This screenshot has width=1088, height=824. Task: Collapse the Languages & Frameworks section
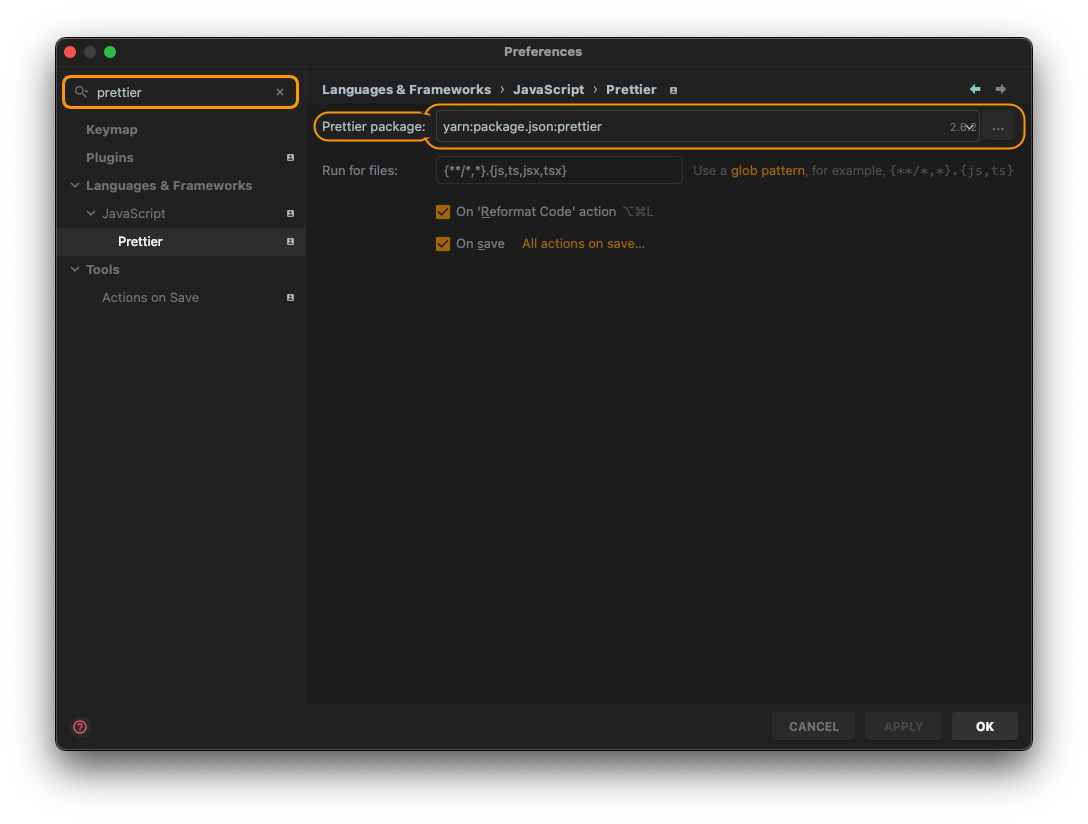(x=75, y=185)
